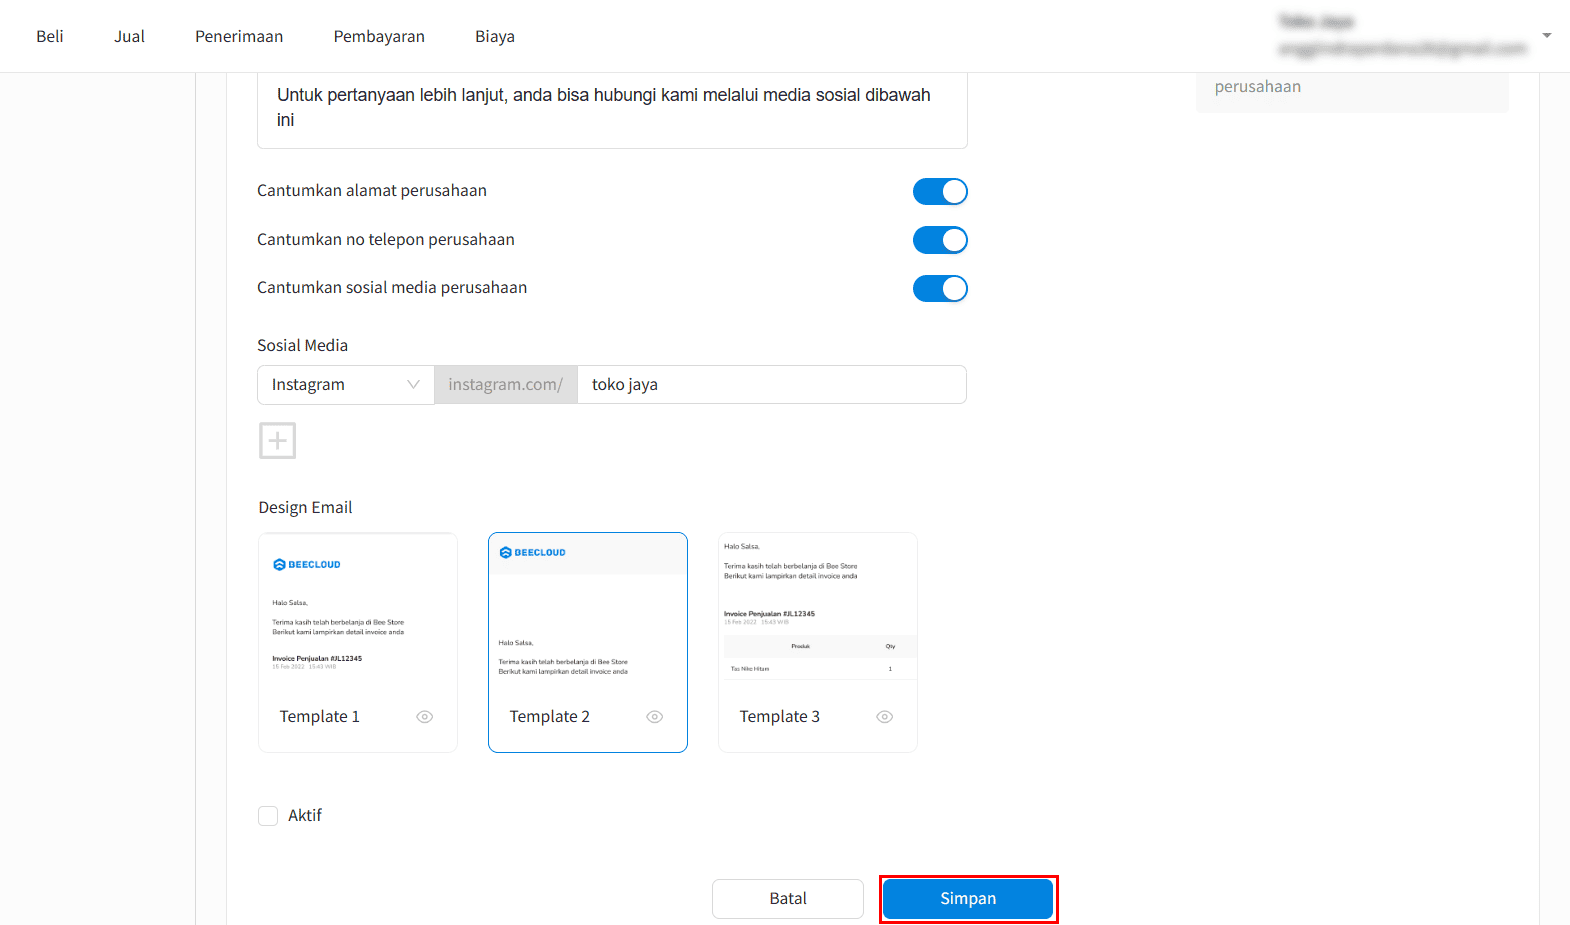The width and height of the screenshot is (1570, 925).
Task: Open the Beli menu
Action: 50,36
